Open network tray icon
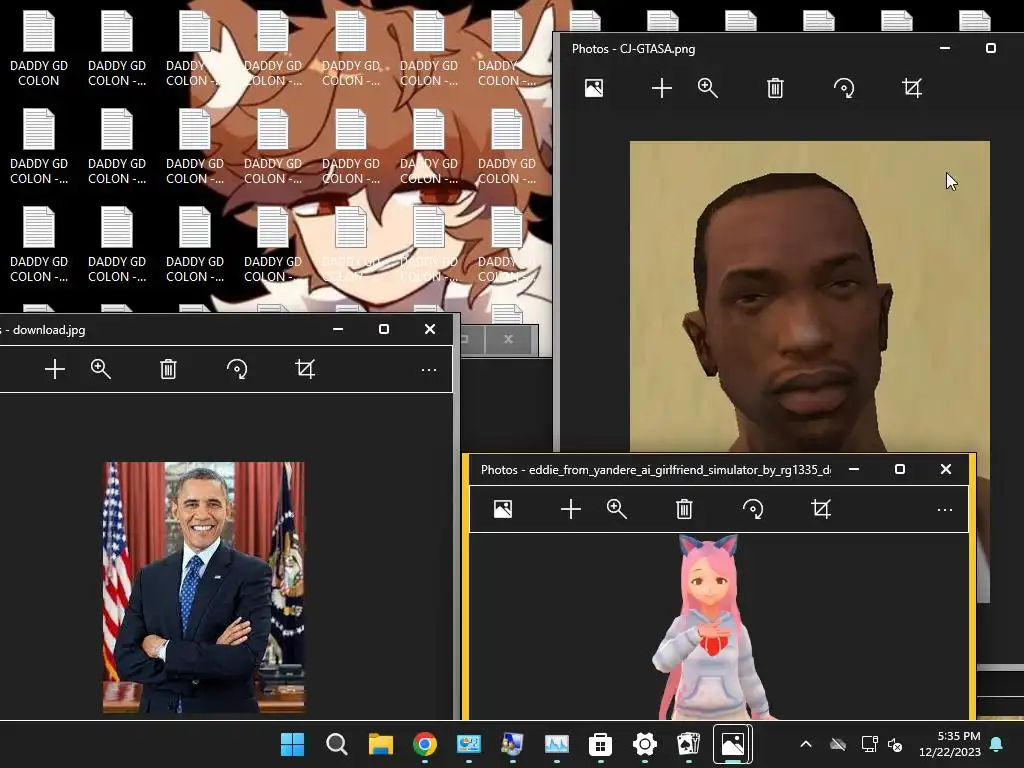The image size is (1024, 768). coord(869,744)
